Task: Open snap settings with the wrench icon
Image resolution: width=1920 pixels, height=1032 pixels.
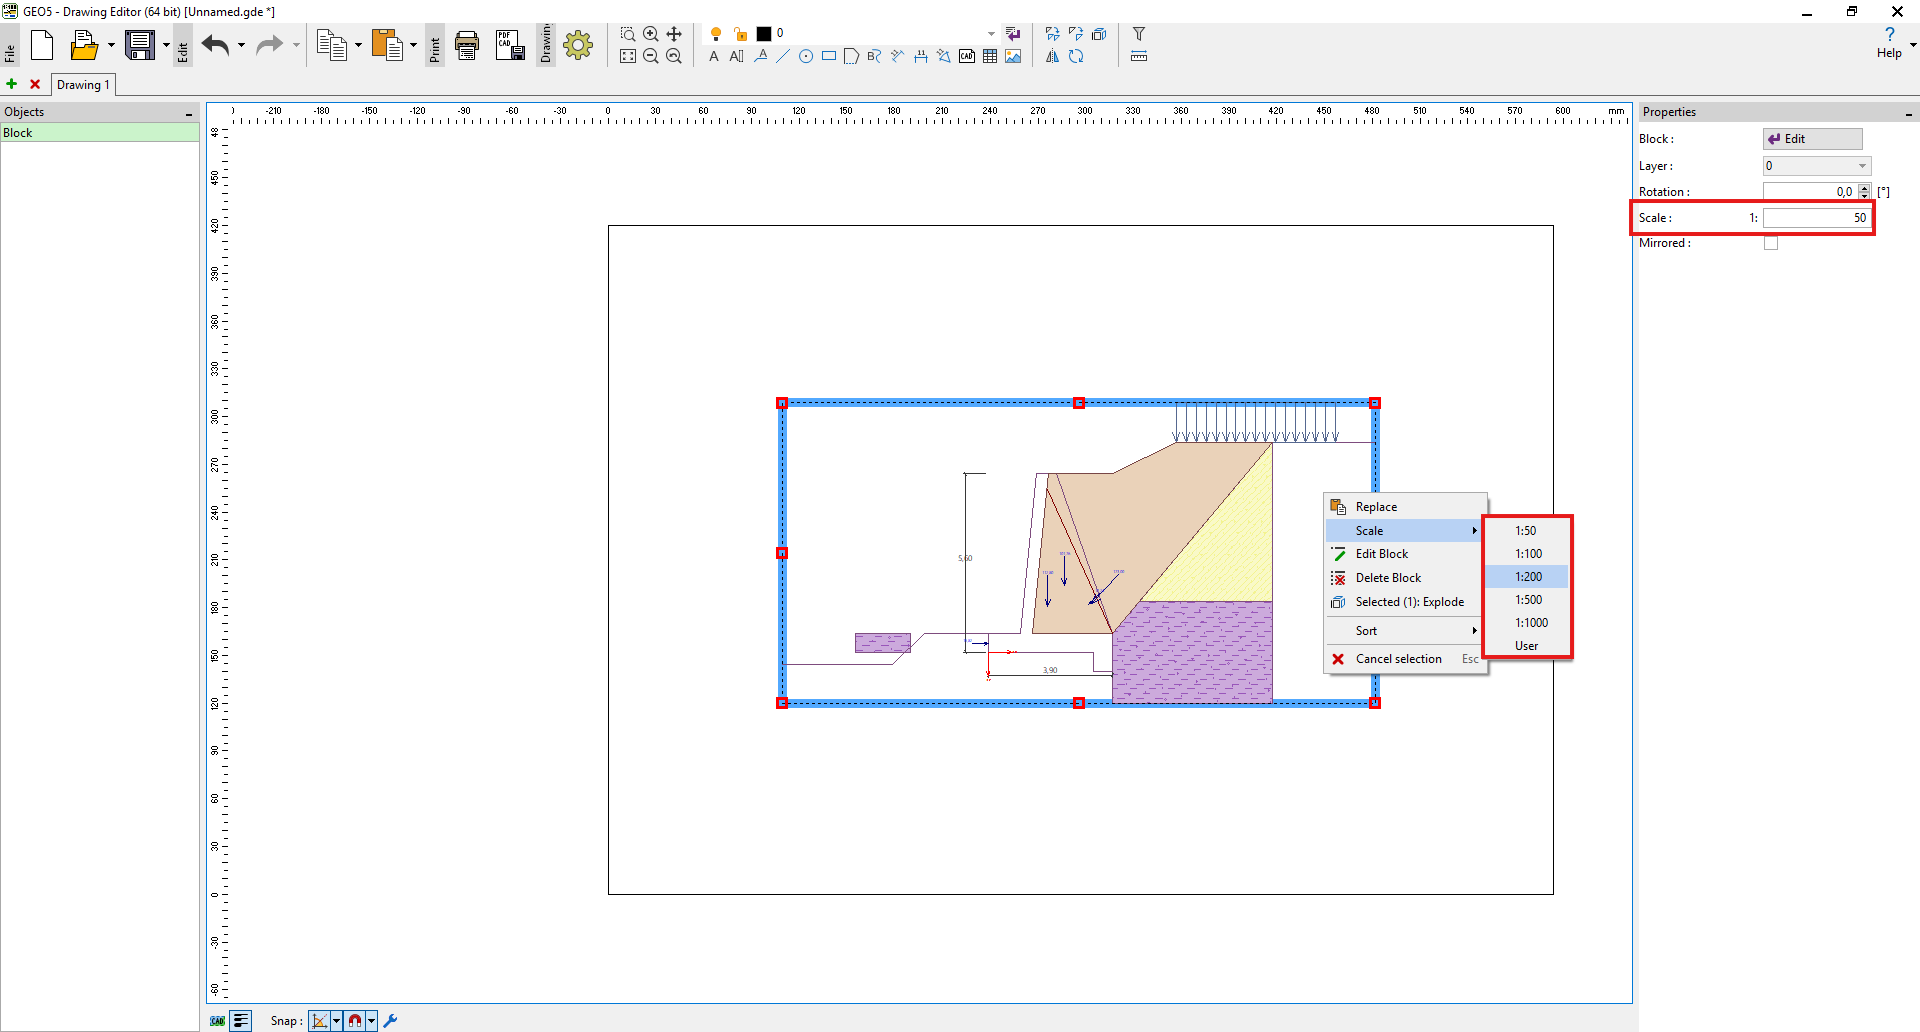Action: (x=391, y=1021)
